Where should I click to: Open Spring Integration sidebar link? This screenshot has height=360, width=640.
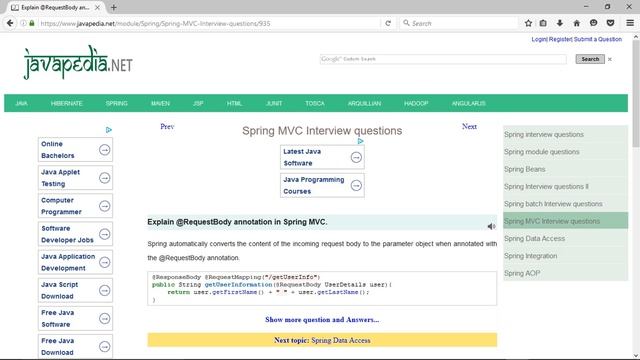530,256
